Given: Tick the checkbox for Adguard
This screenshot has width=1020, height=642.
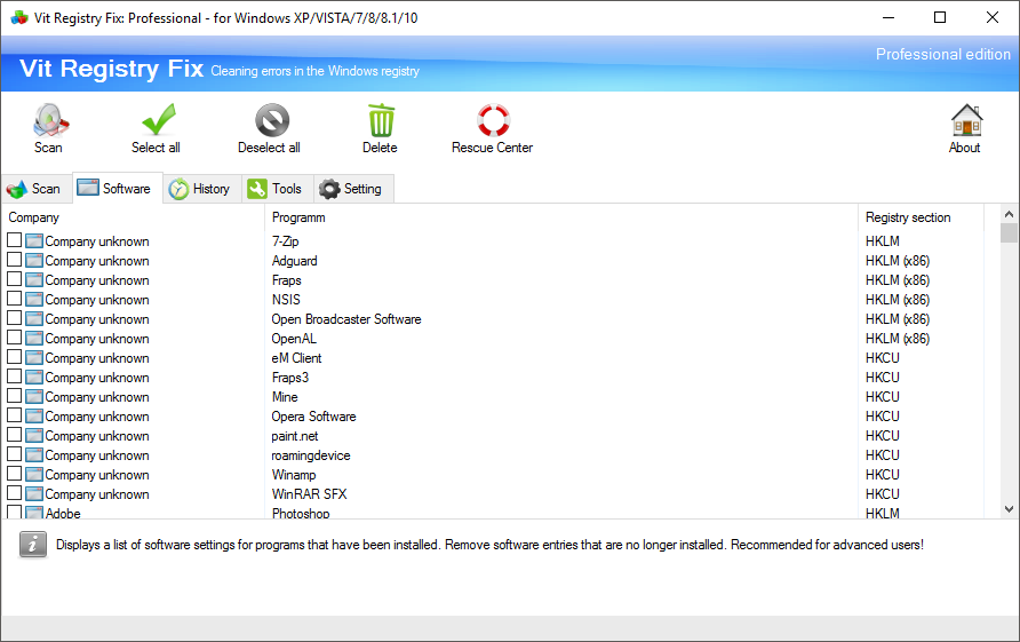Looking at the screenshot, I should (14, 260).
